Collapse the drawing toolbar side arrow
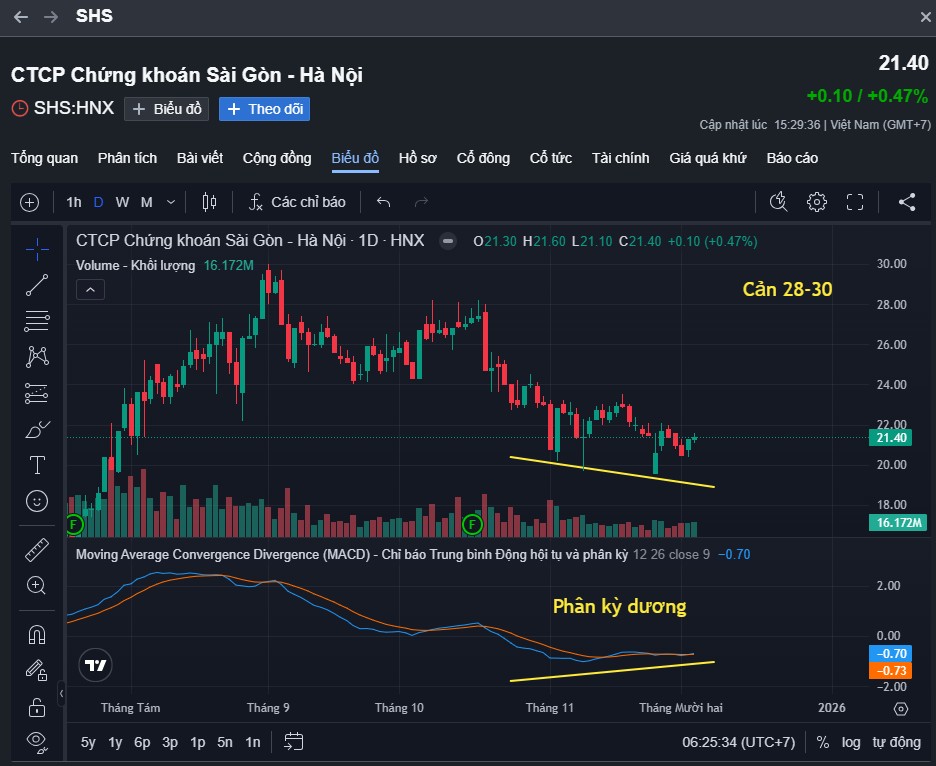This screenshot has height=766, width=936. (61, 694)
